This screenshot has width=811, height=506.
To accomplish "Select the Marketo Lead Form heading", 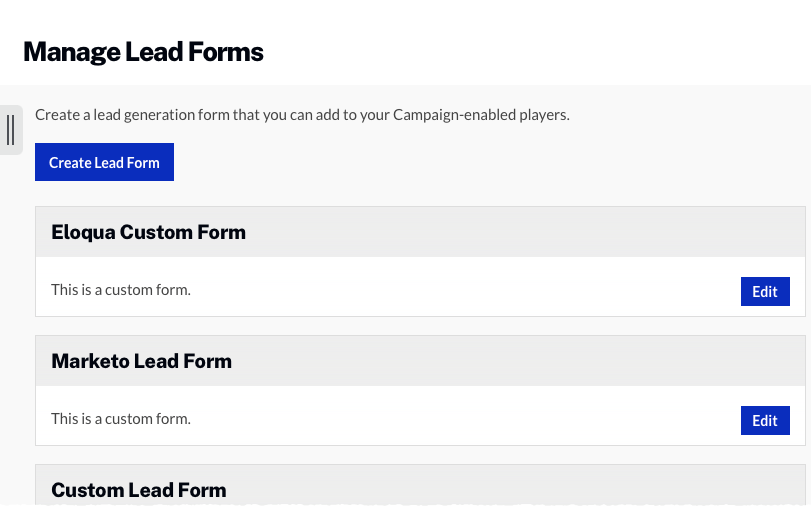I will click(141, 361).
